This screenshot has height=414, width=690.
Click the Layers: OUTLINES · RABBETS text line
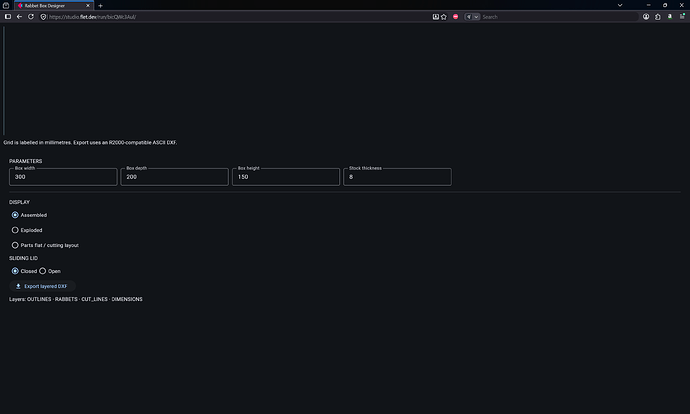(x=76, y=299)
